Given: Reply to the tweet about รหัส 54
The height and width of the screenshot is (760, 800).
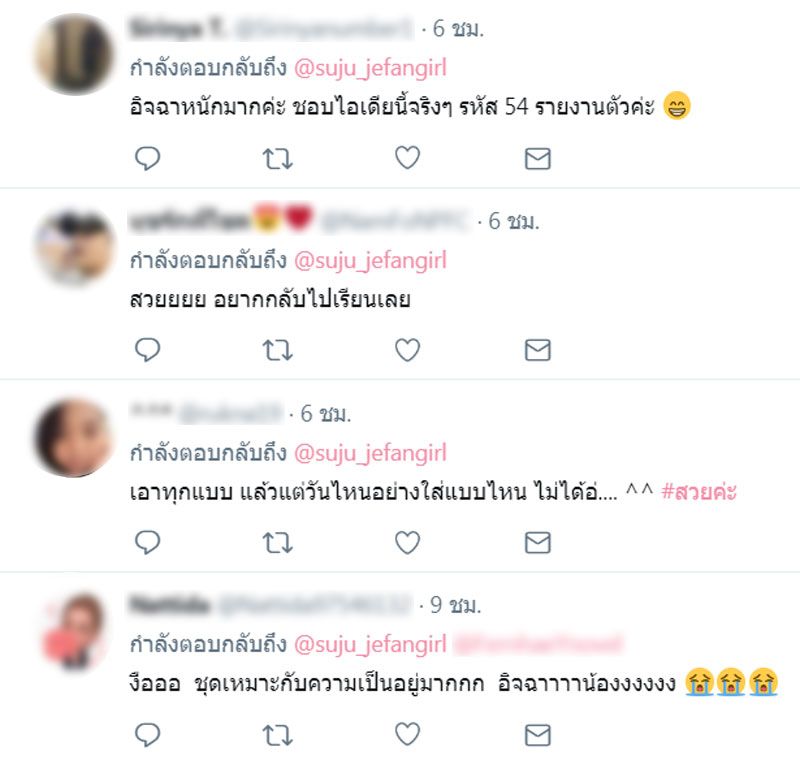Looking at the screenshot, I should (147, 158).
